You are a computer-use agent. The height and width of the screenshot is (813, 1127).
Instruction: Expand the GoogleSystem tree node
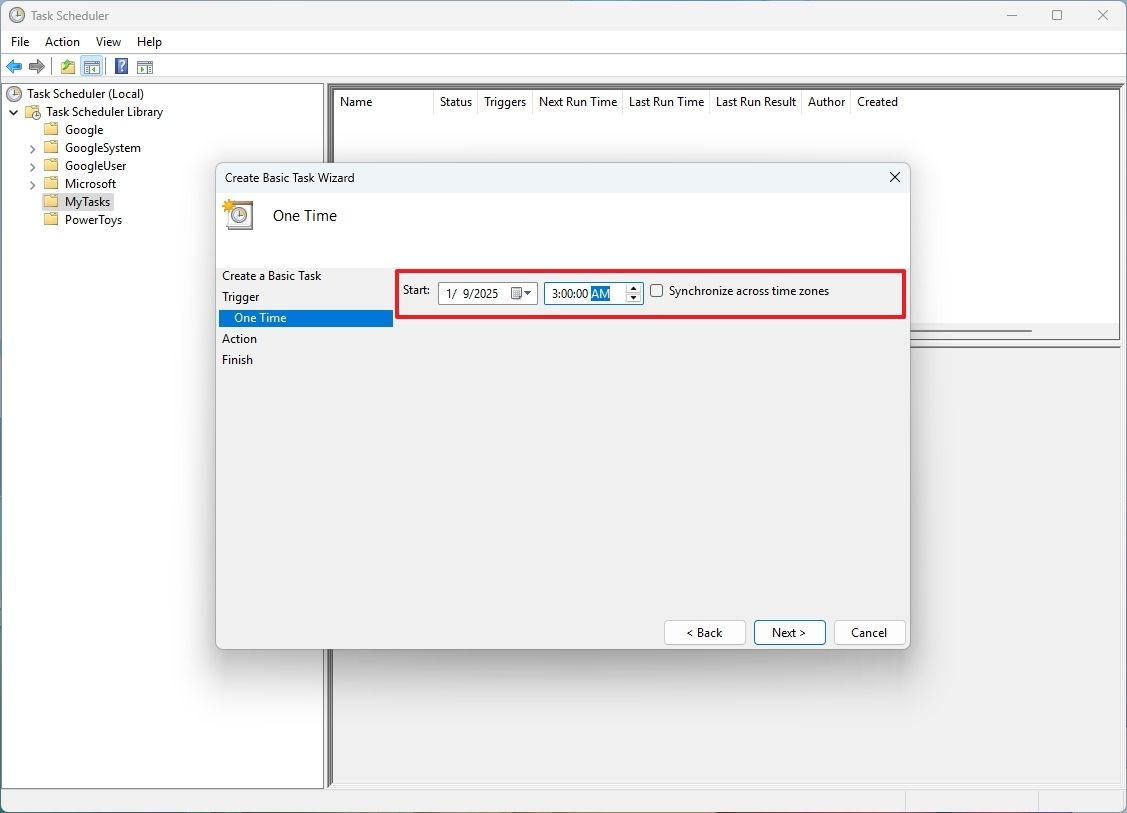pos(33,147)
